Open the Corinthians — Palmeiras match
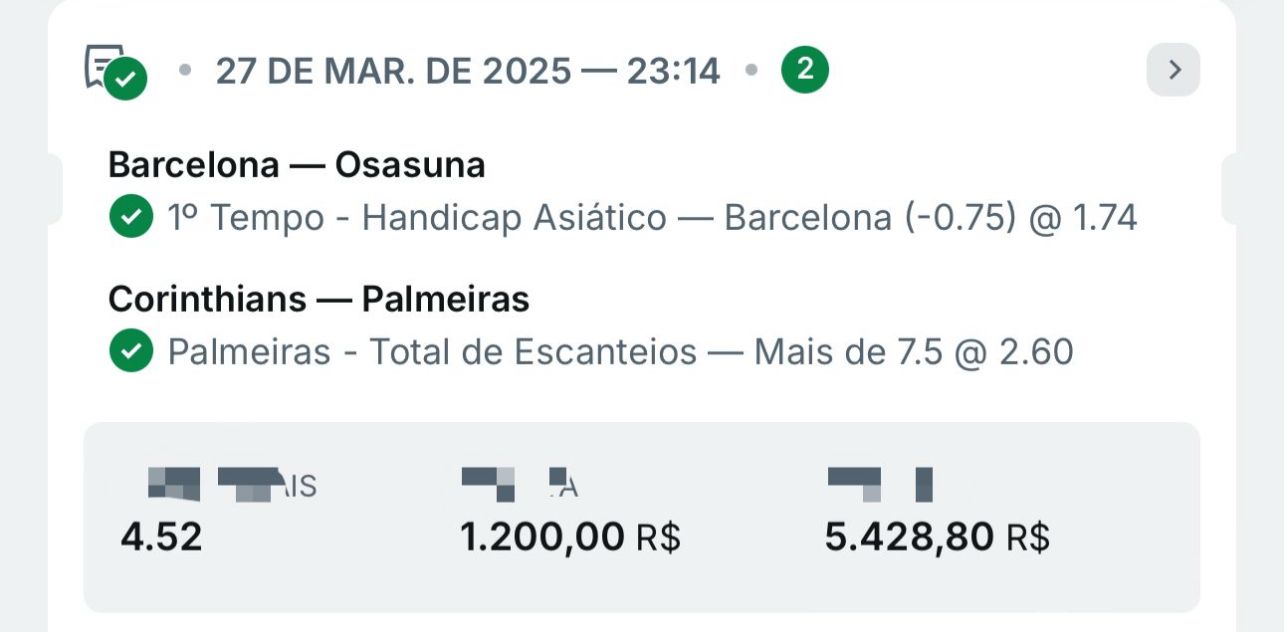 [x=318, y=298]
